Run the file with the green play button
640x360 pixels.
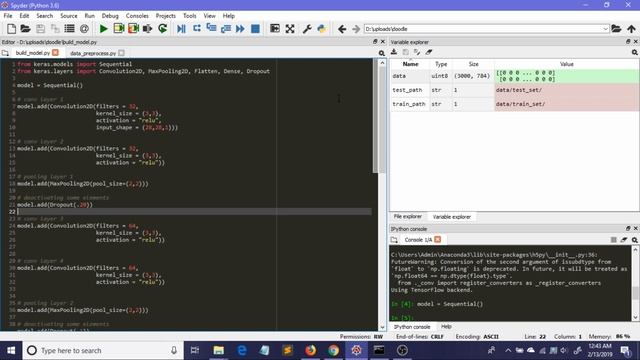pyautogui.click(x=104, y=29)
